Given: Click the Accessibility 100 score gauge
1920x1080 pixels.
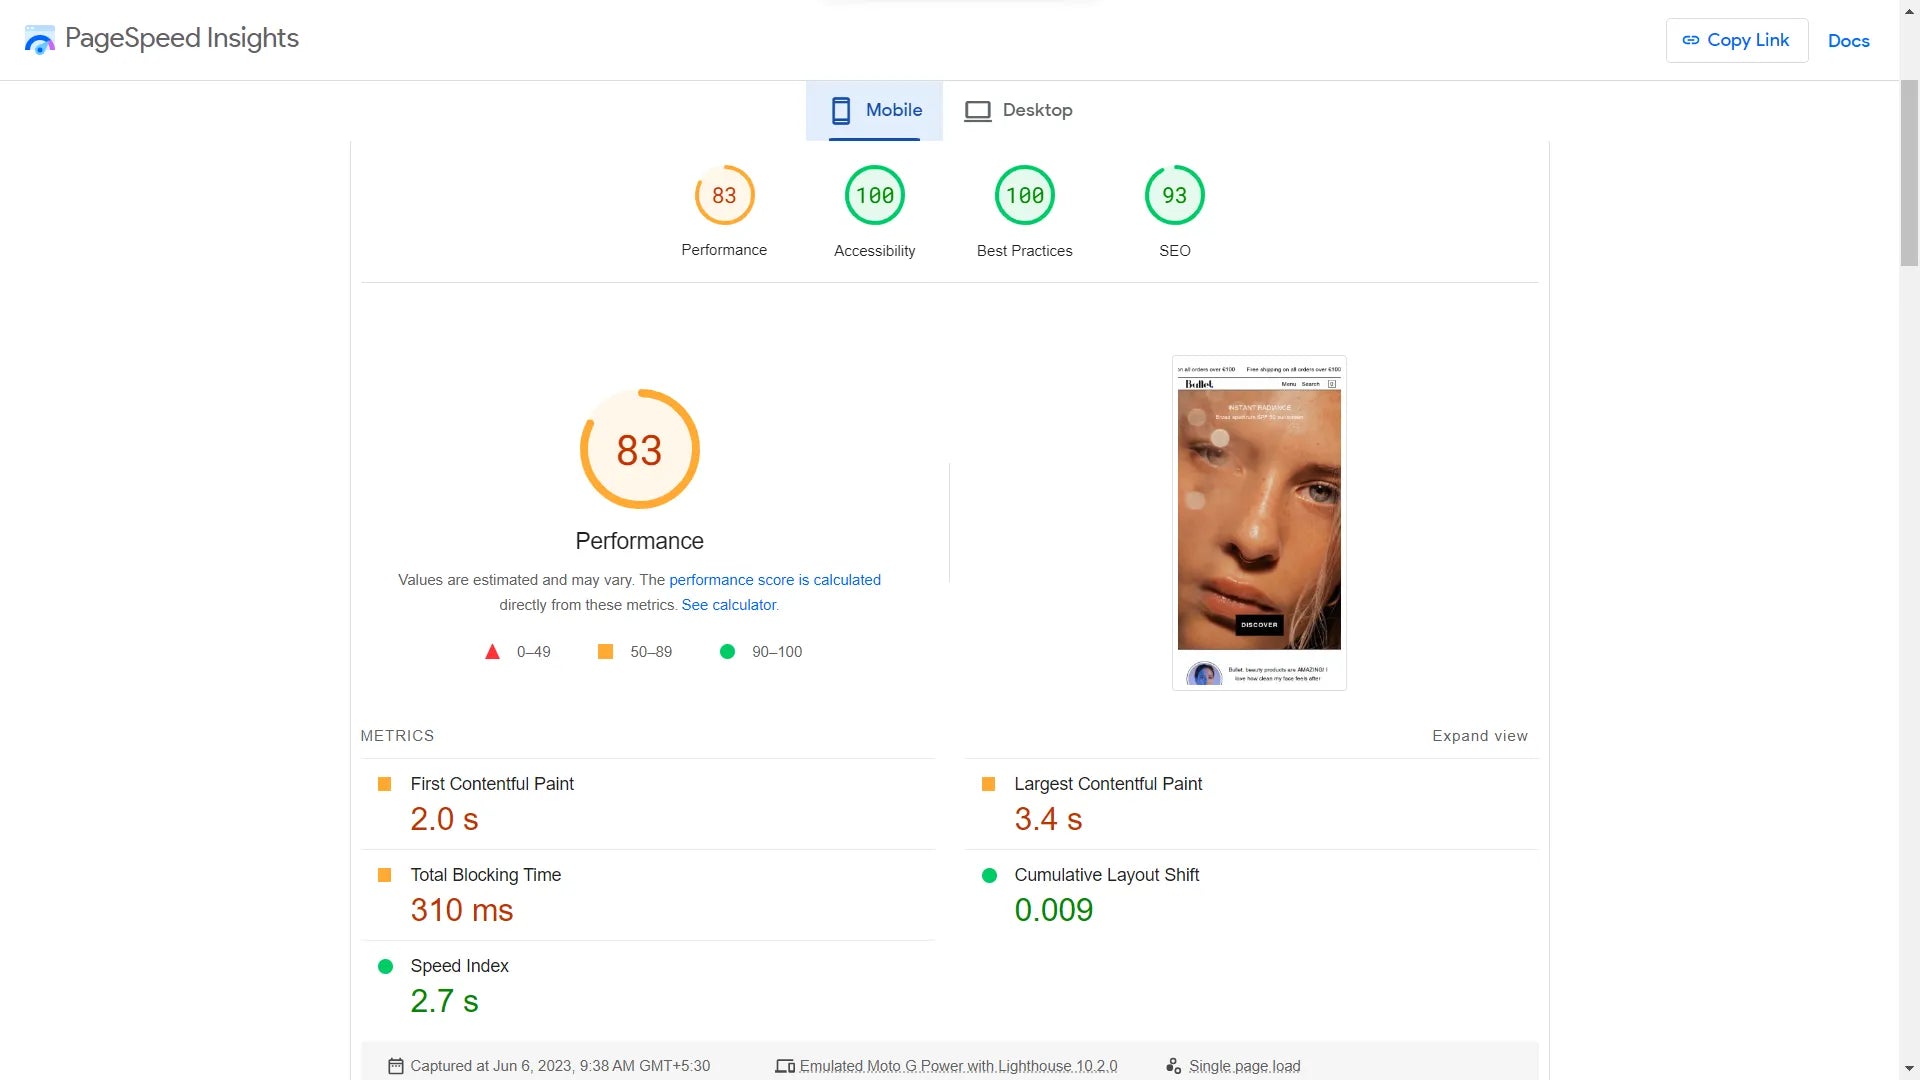Looking at the screenshot, I should click(x=874, y=195).
